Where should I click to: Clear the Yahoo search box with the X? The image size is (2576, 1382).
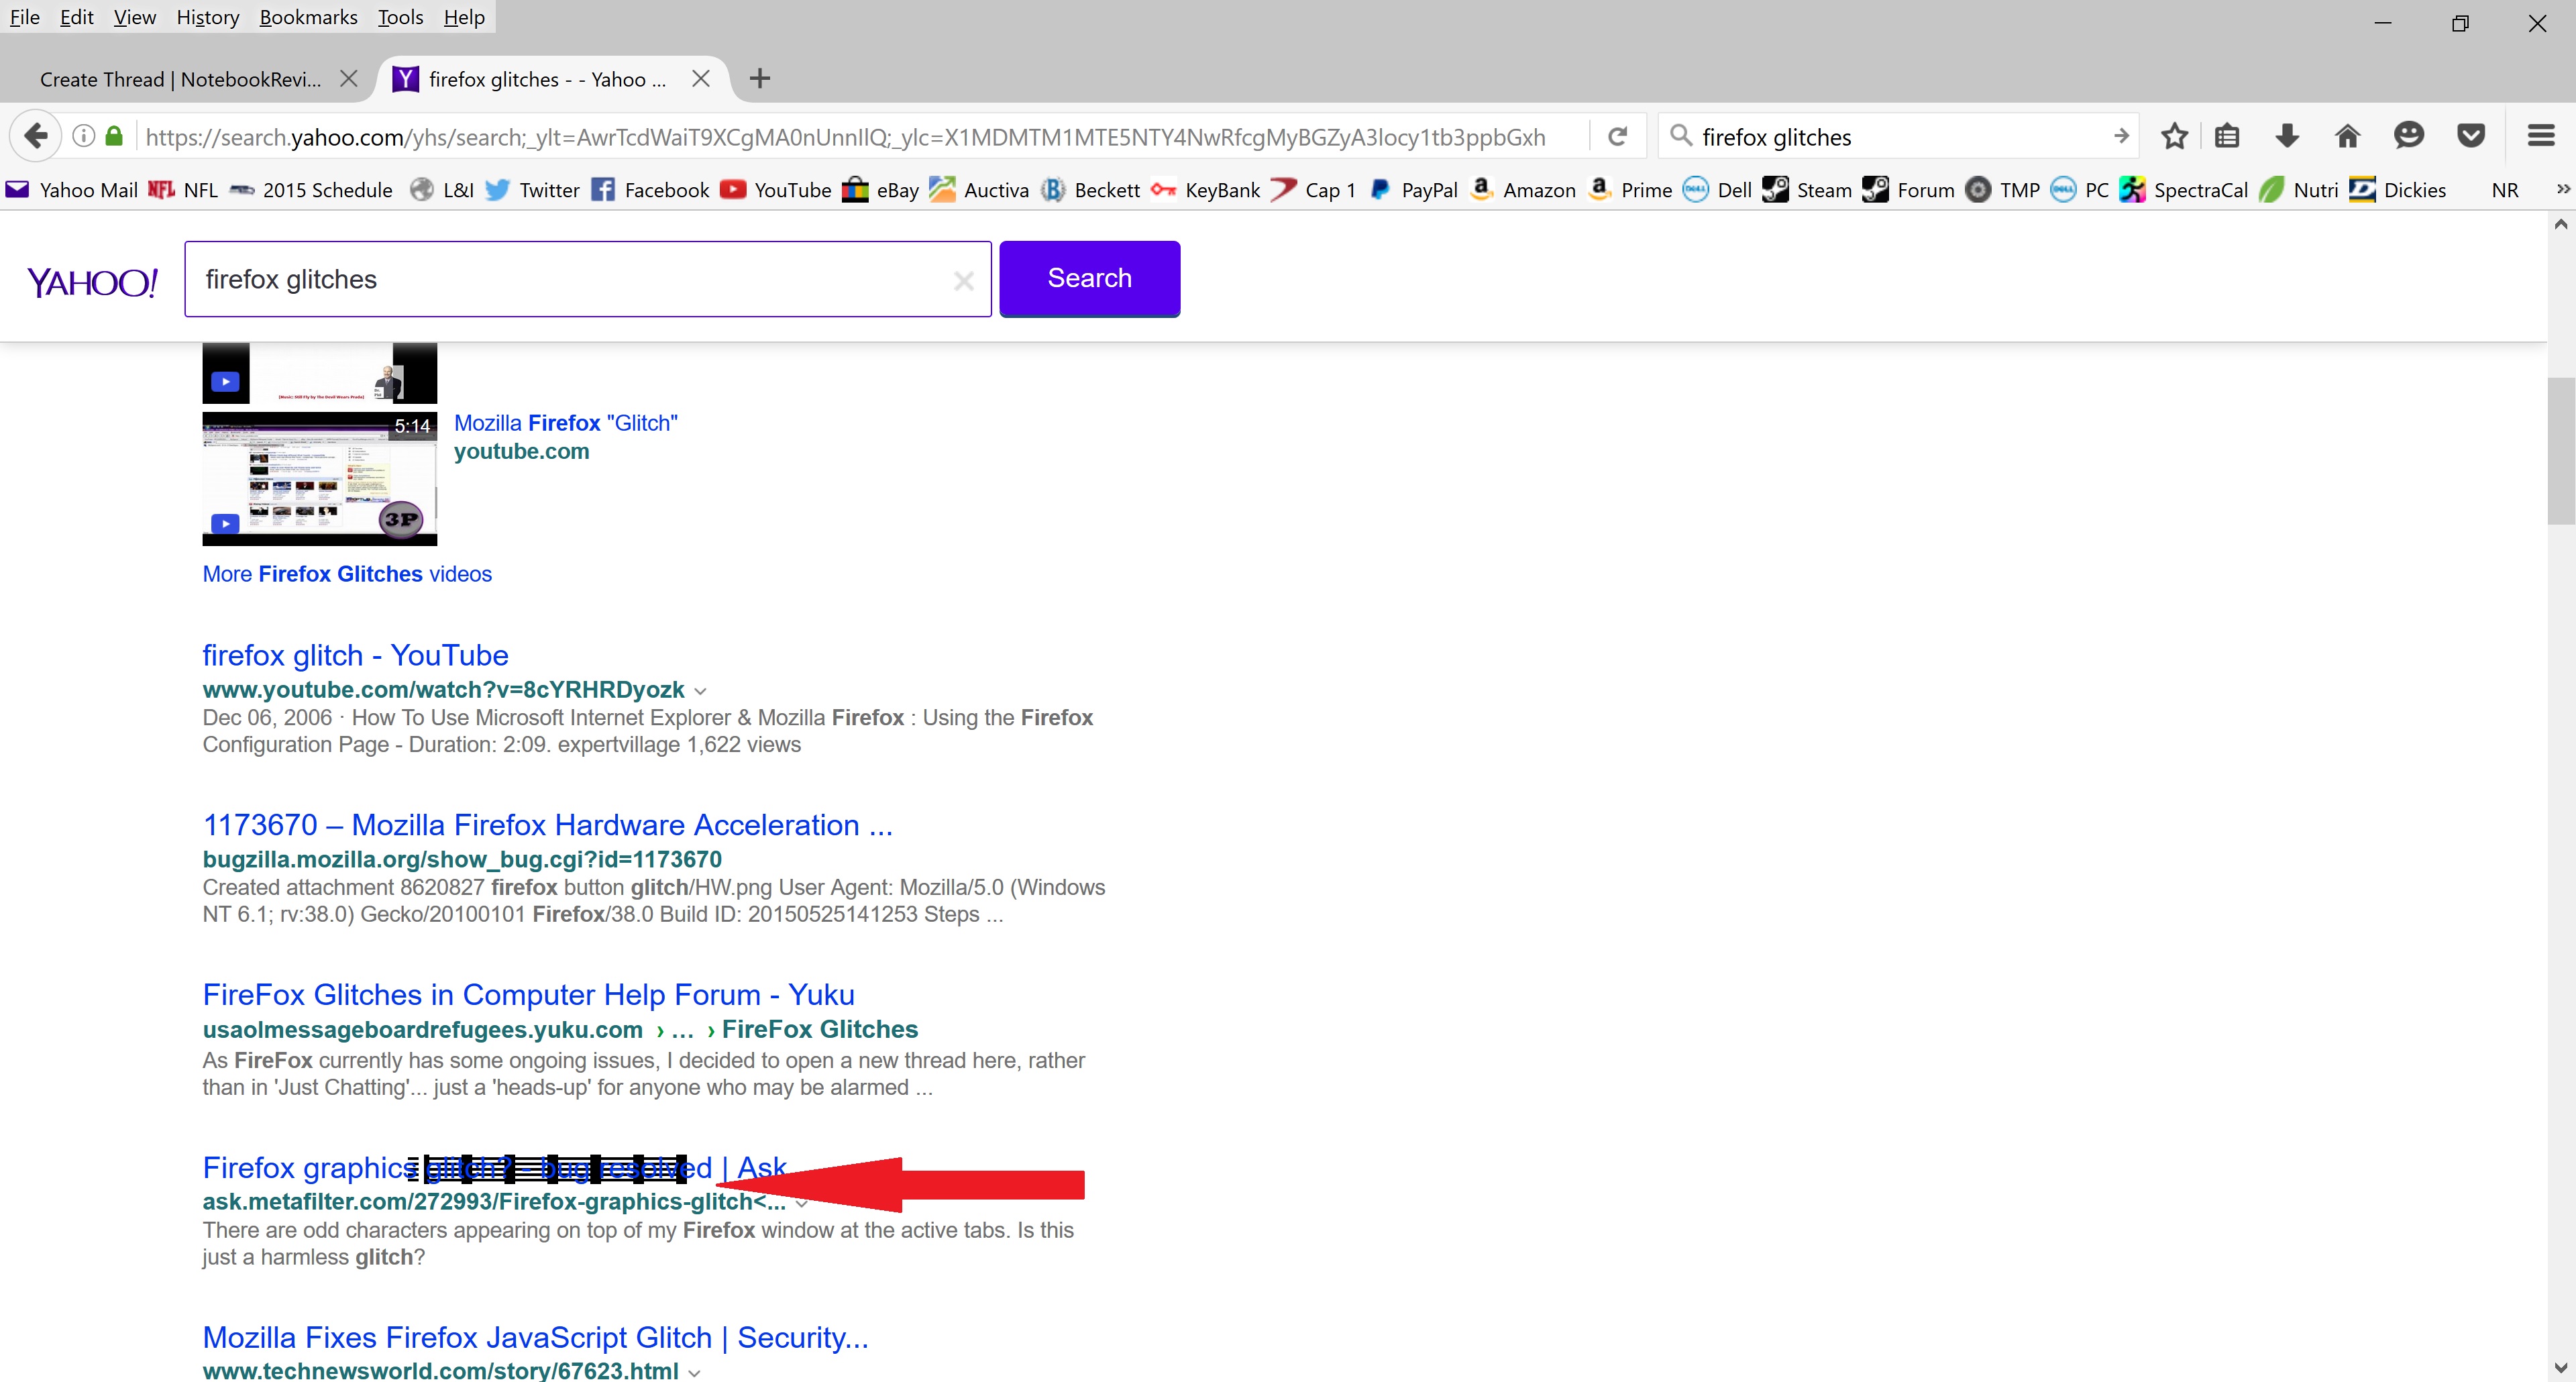tap(963, 281)
